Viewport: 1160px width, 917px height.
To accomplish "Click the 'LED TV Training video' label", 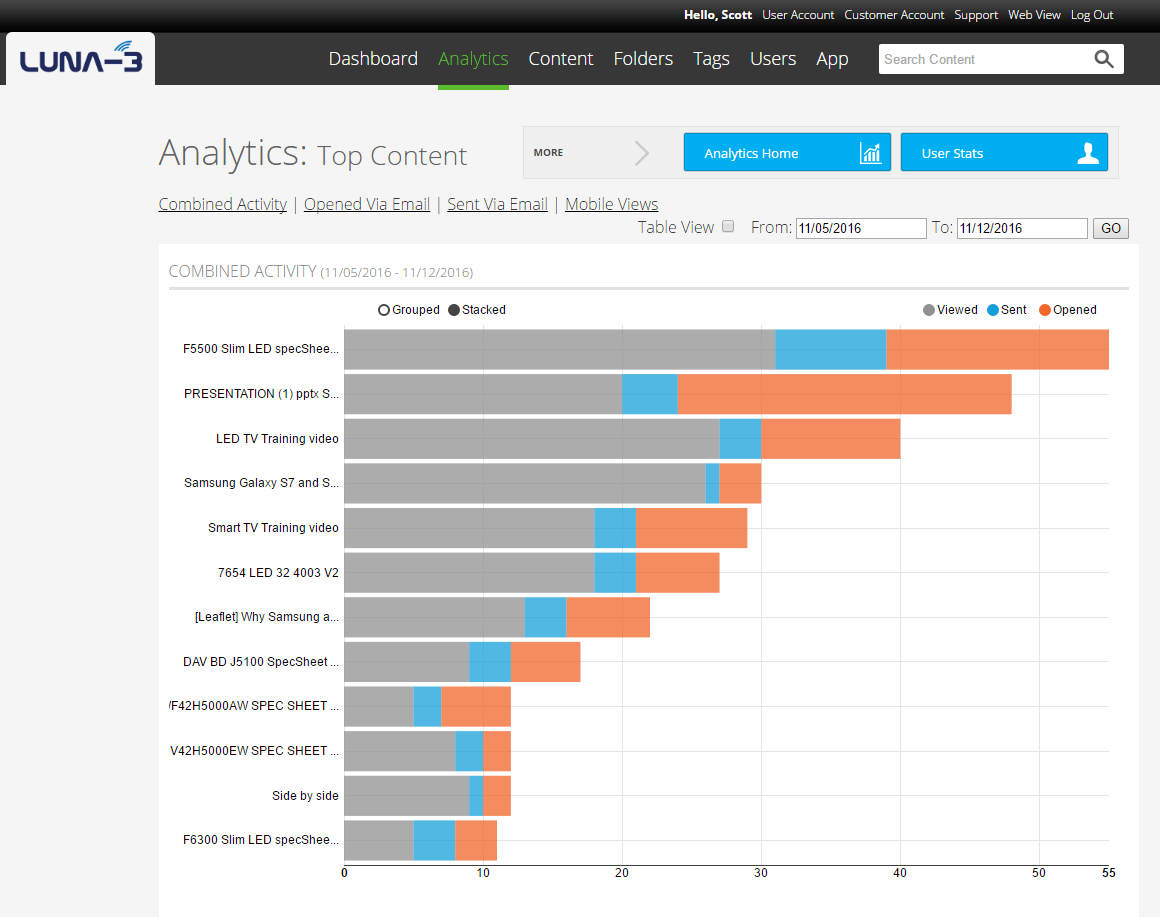I will point(277,439).
